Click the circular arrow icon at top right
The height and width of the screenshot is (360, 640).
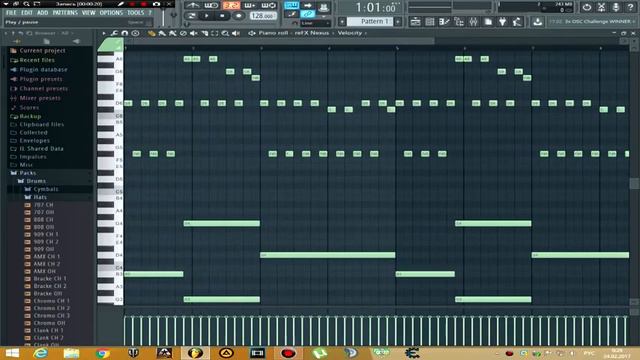[587, 7]
